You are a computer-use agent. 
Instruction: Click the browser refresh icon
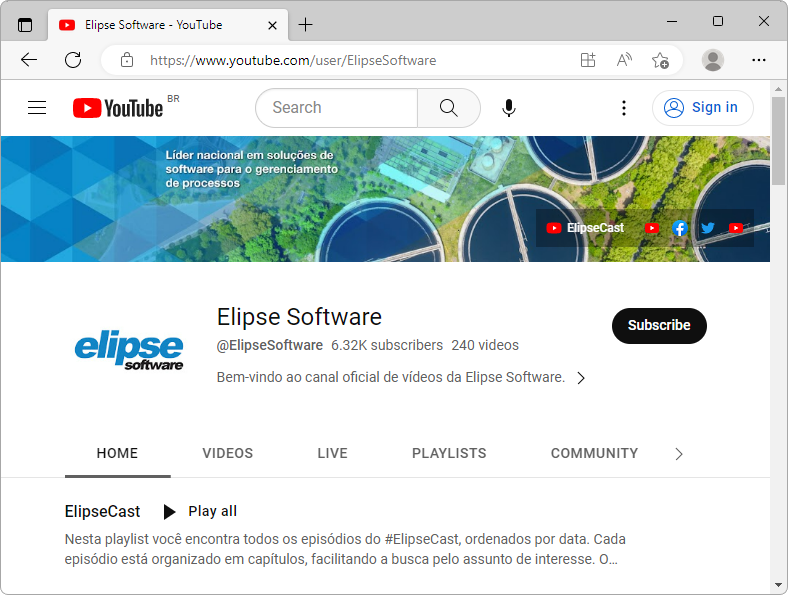[x=73, y=60]
